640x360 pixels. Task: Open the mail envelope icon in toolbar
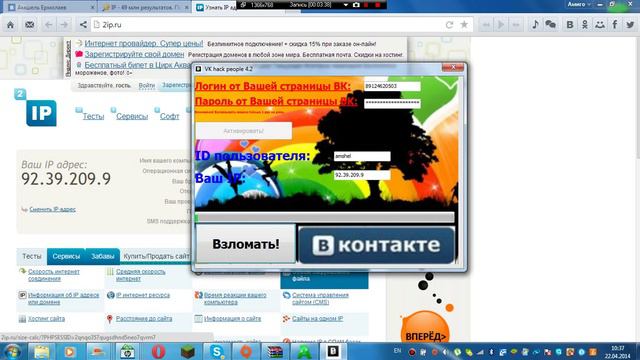pos(29,25)
